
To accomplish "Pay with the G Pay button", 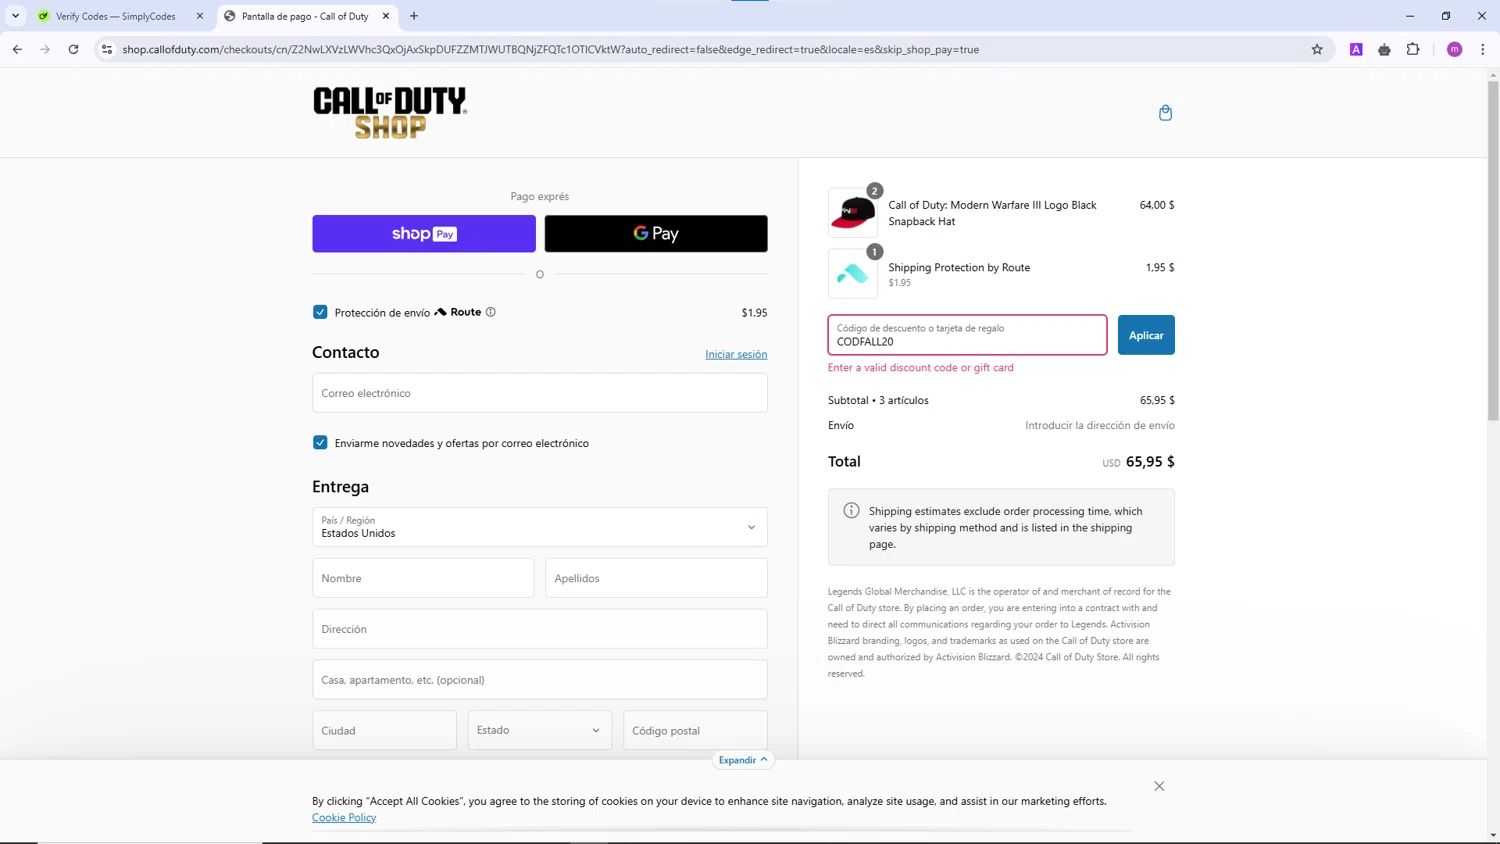I will click(x=656, y=234).
